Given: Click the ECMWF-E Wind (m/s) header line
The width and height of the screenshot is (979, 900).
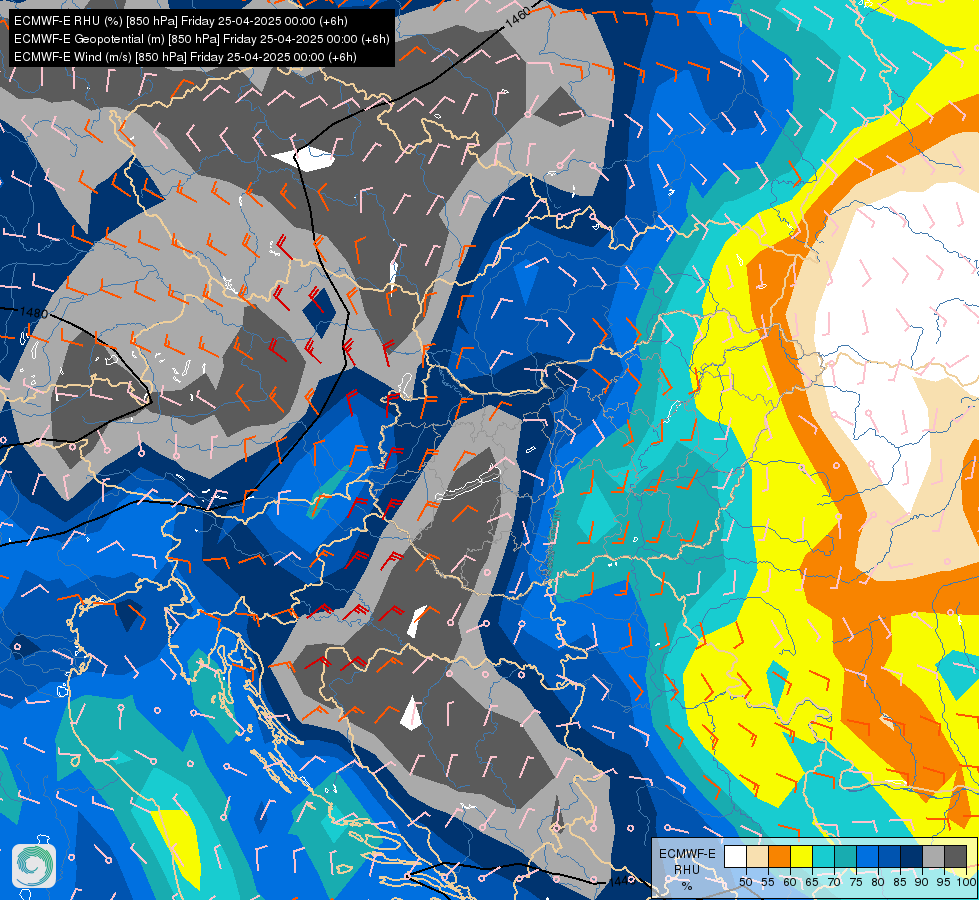Looking at the screenshot, I should 185,57.
